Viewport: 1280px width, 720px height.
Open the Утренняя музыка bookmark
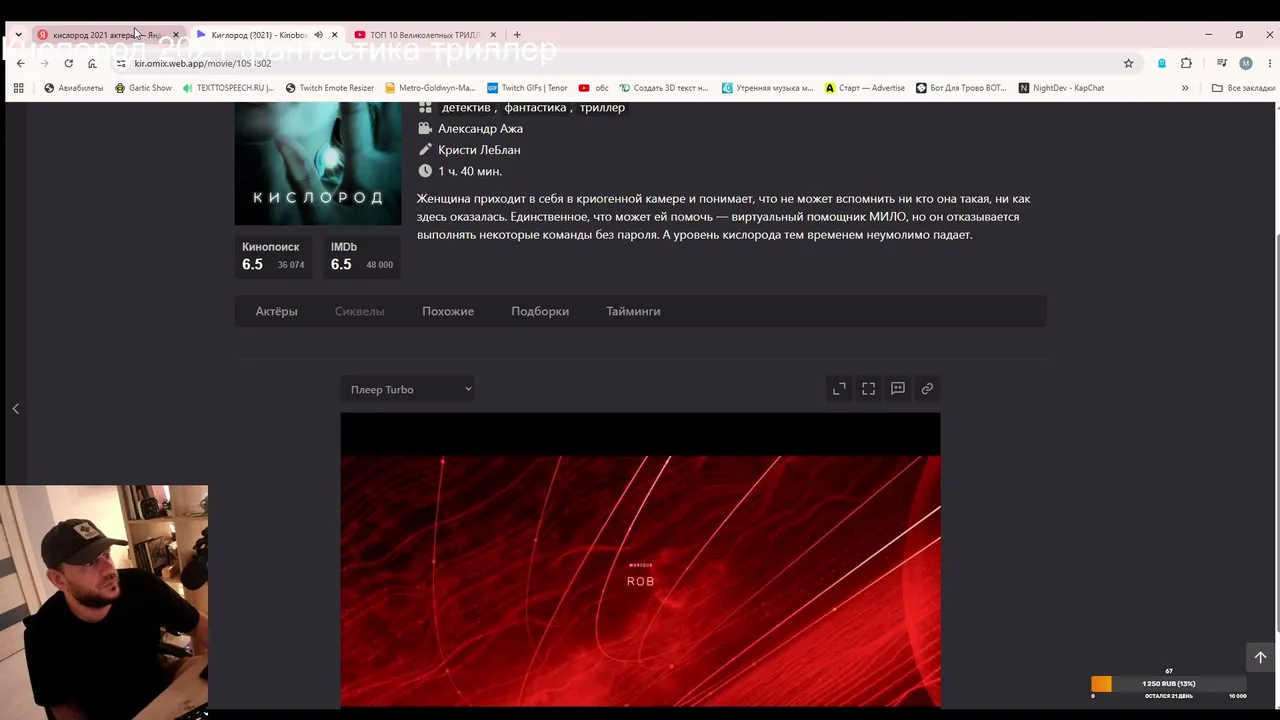(768, 88)
